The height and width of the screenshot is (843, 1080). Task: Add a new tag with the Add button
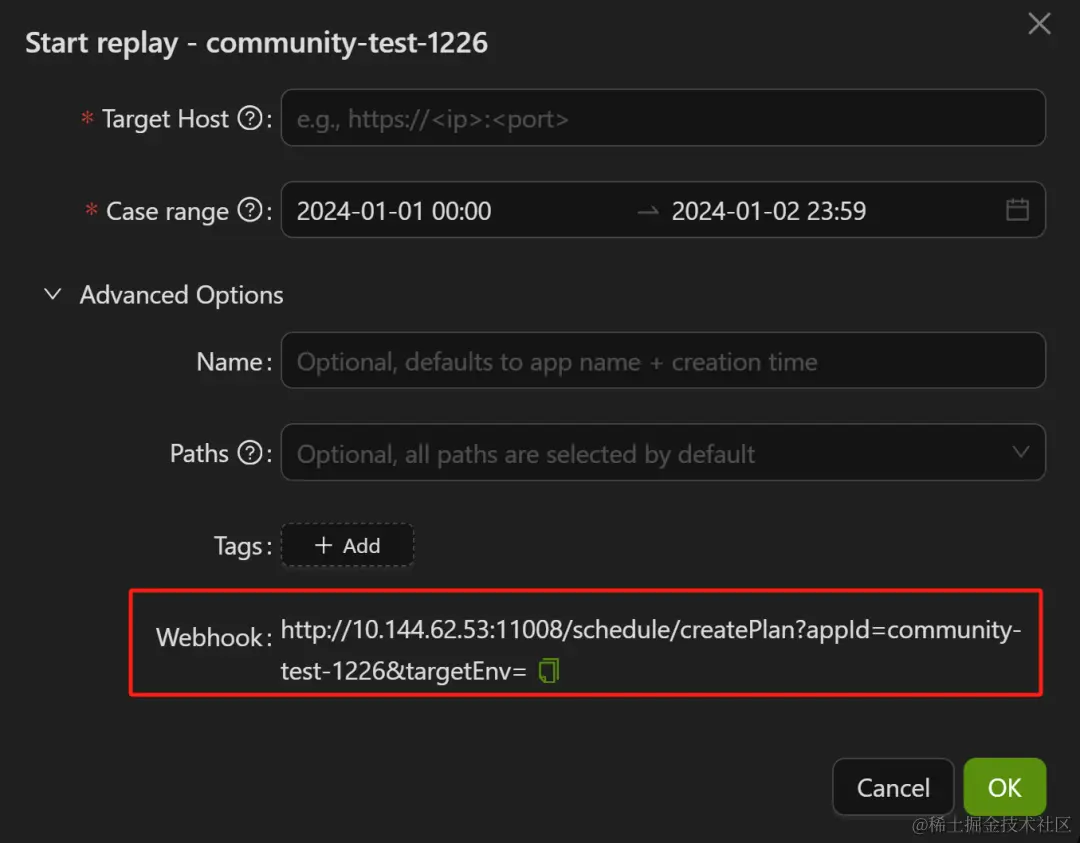[347, 545]
